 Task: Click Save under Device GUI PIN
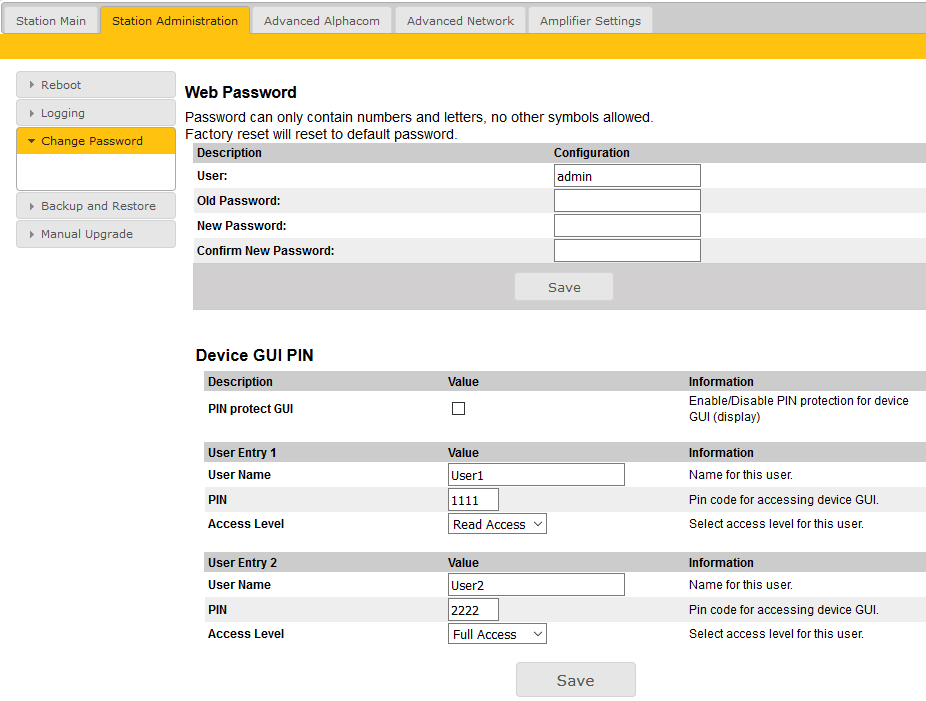[x=575, y=680]
